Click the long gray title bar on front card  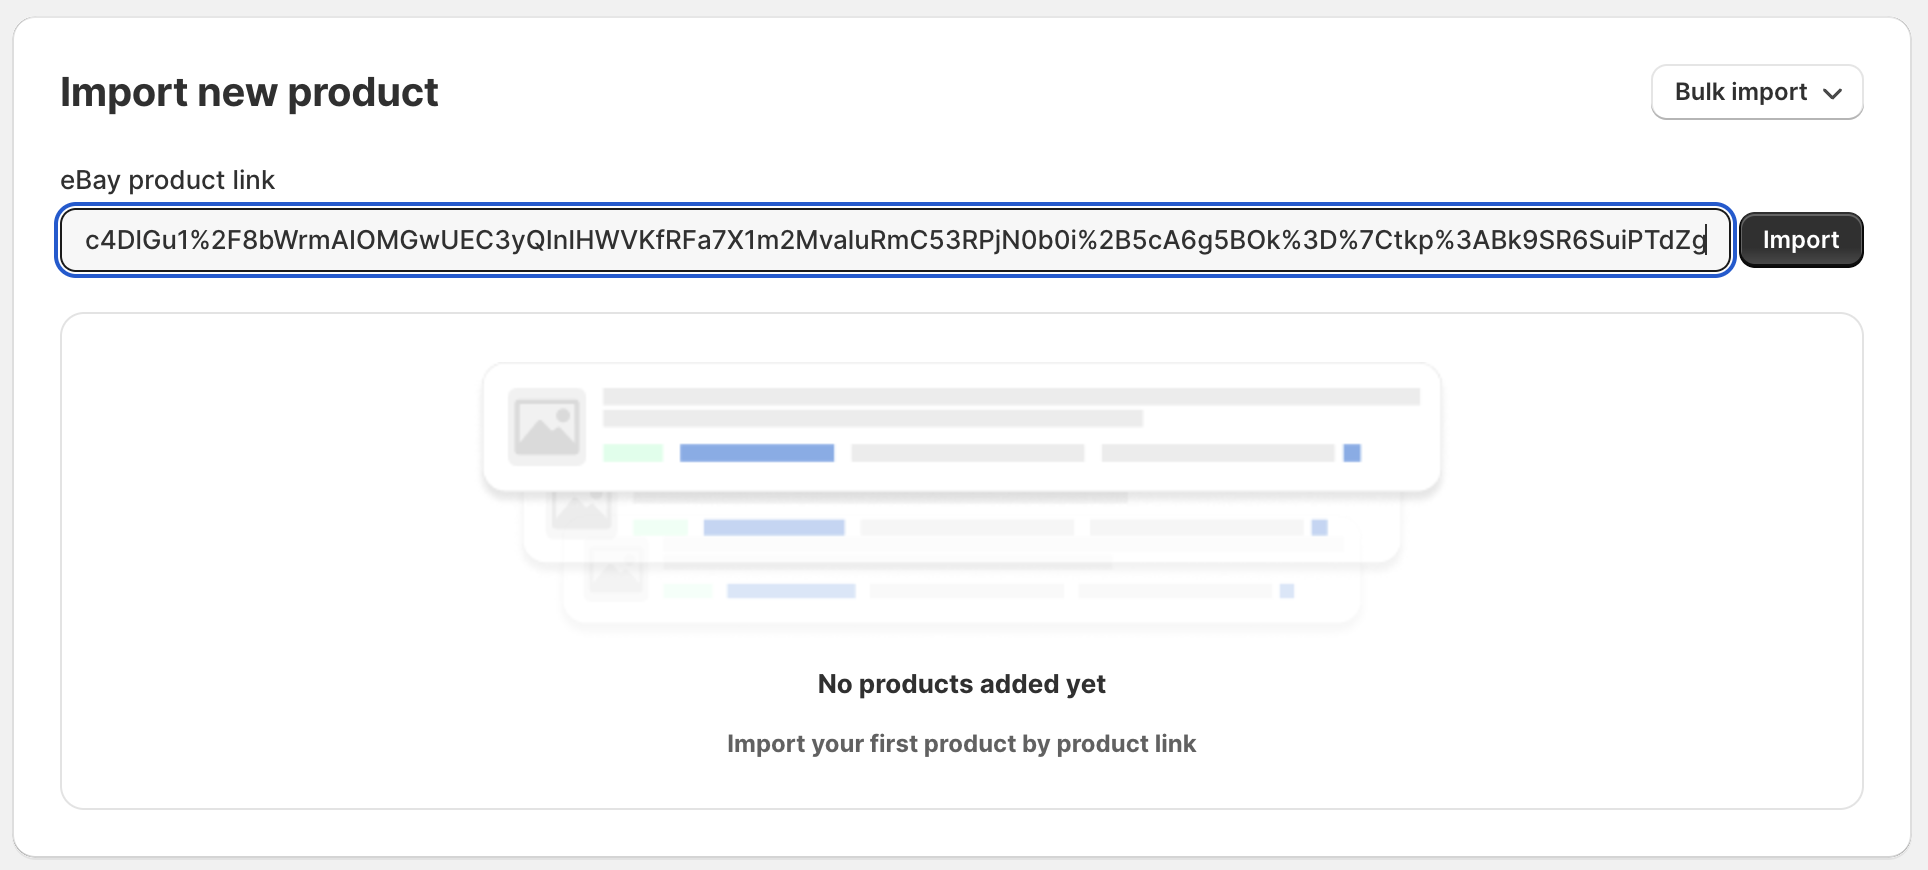(1010, 397)
